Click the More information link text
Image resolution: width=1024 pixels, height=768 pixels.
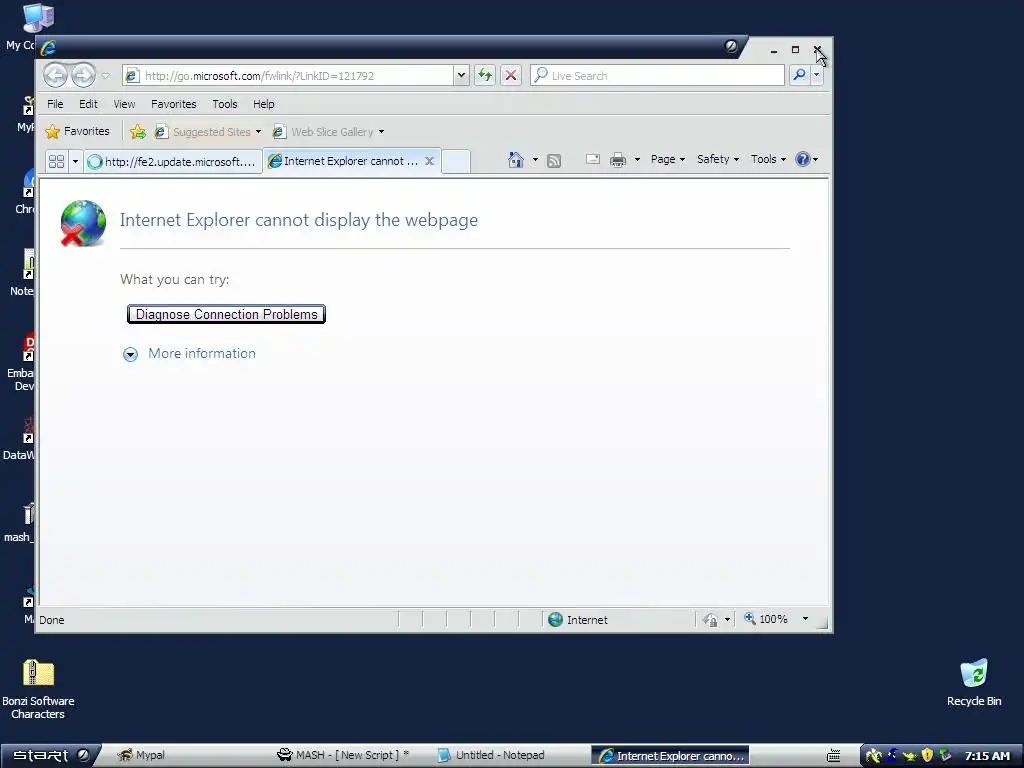coord(202,353)
